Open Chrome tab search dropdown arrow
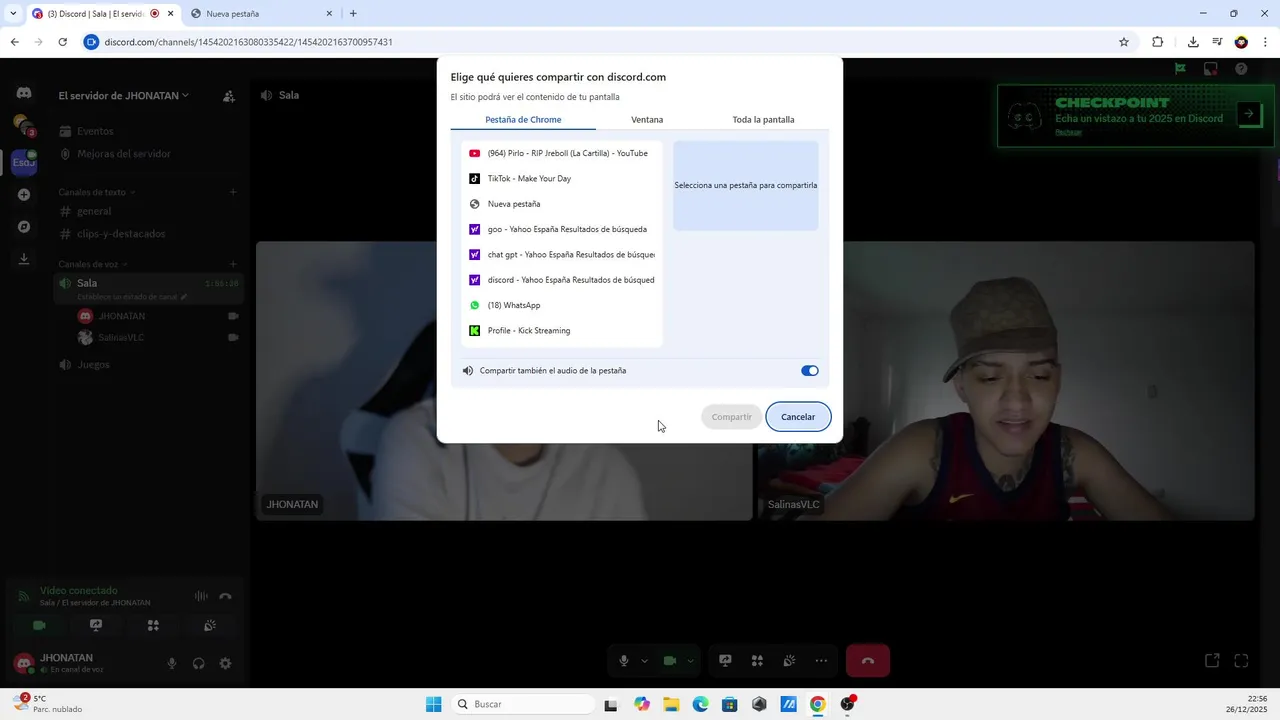The height and width of the screenshot is (720, 1280). 13,14
